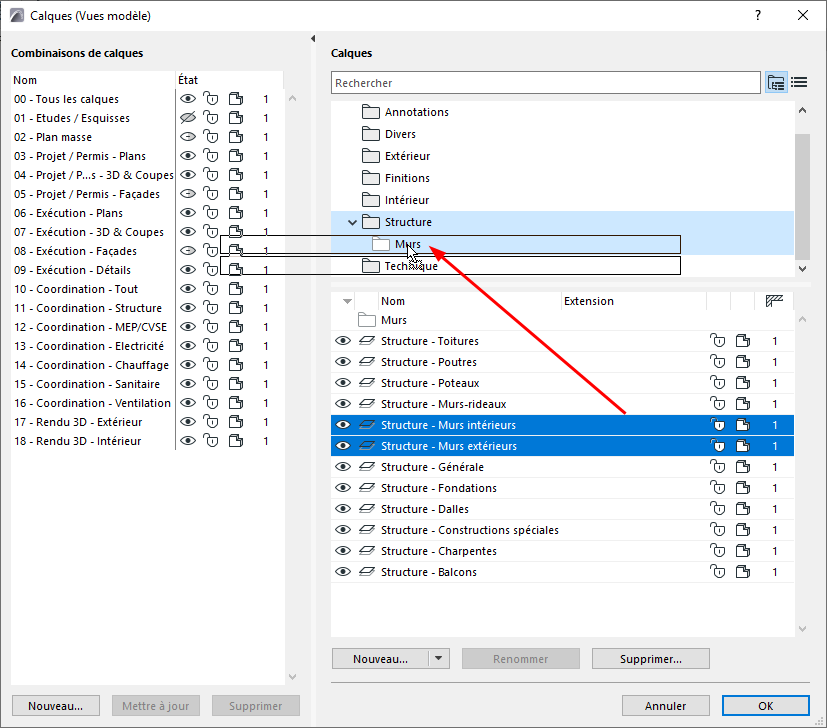Click the folder tree scrollbar thumb
The height and width of the screenshot is (728, 827).
pyautogui.click(x=802, y=197)
